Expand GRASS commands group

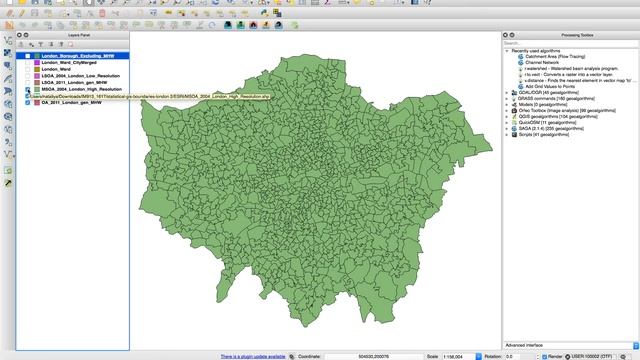click(507, 98)
